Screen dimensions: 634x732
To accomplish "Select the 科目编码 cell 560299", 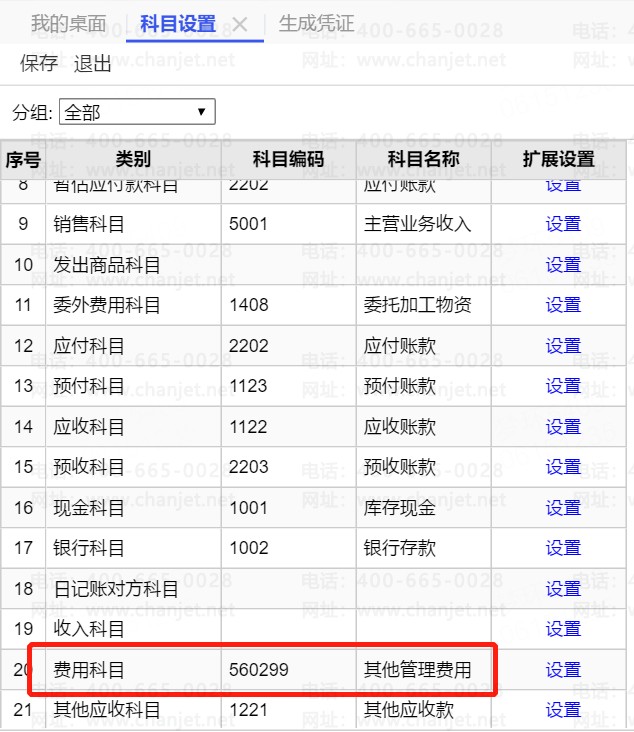I will 259,670.
